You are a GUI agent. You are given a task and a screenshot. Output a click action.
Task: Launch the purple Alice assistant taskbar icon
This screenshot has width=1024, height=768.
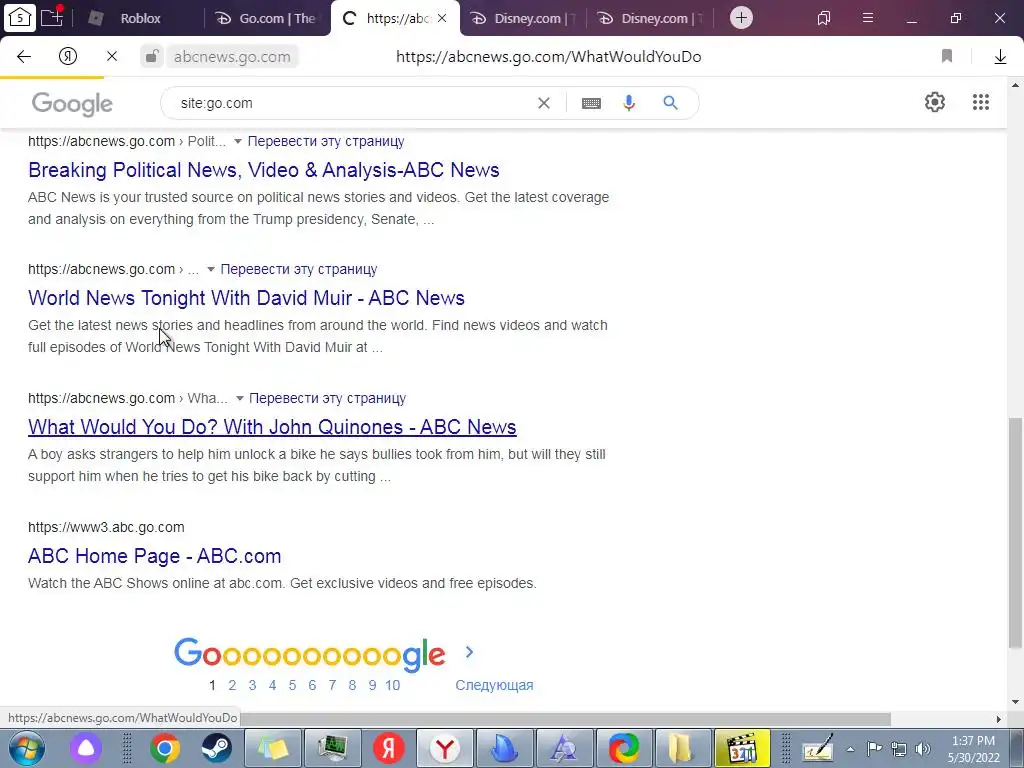pos(86,748)
